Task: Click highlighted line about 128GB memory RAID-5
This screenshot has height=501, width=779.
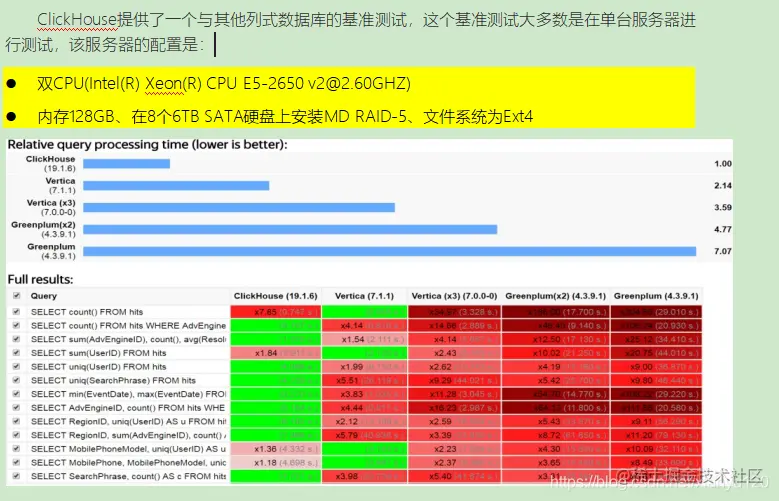Action: click(285, 117)
